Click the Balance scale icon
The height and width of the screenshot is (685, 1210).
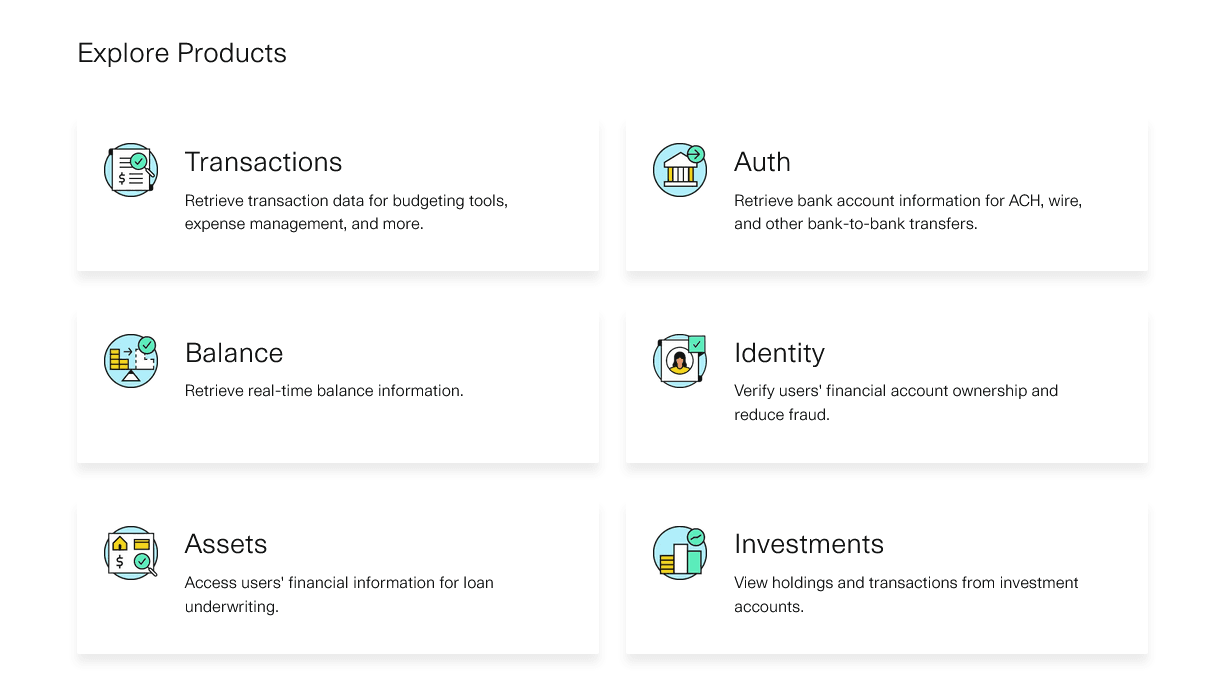tap(131, 361)
